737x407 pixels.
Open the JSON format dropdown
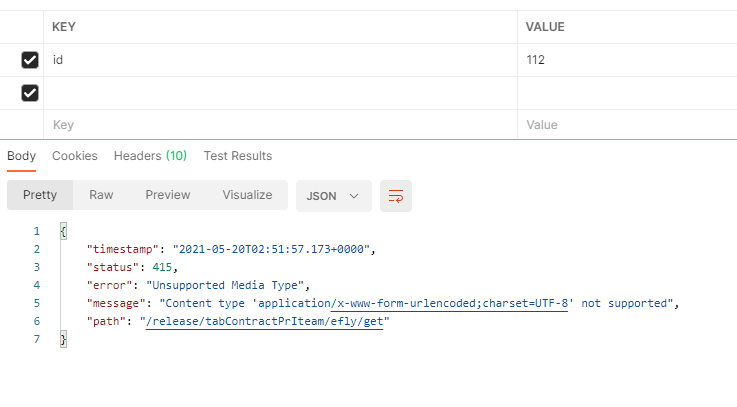334,196
